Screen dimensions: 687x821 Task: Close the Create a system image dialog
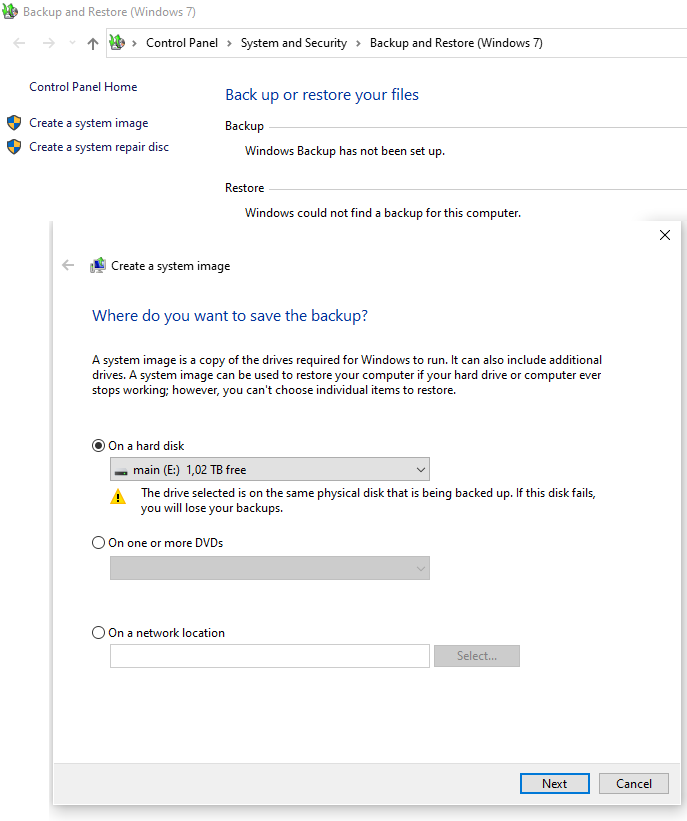tap(665, 235)
